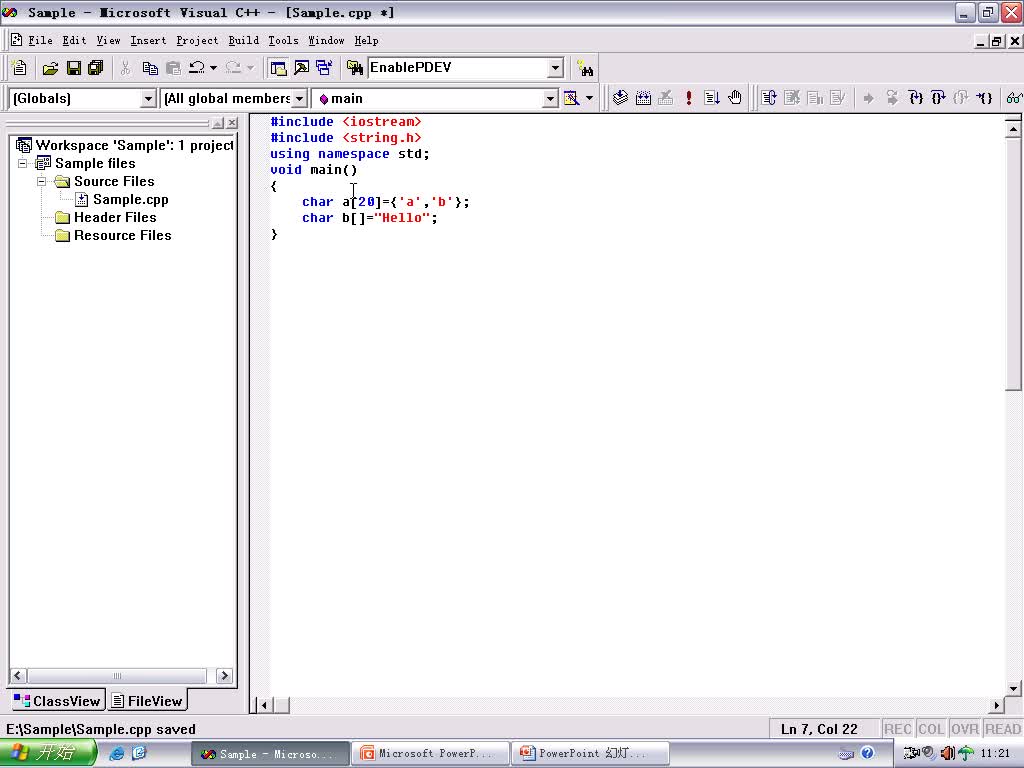Click the blue help tray icon
Screen dimensions: 1024x768
click(867, 753)
